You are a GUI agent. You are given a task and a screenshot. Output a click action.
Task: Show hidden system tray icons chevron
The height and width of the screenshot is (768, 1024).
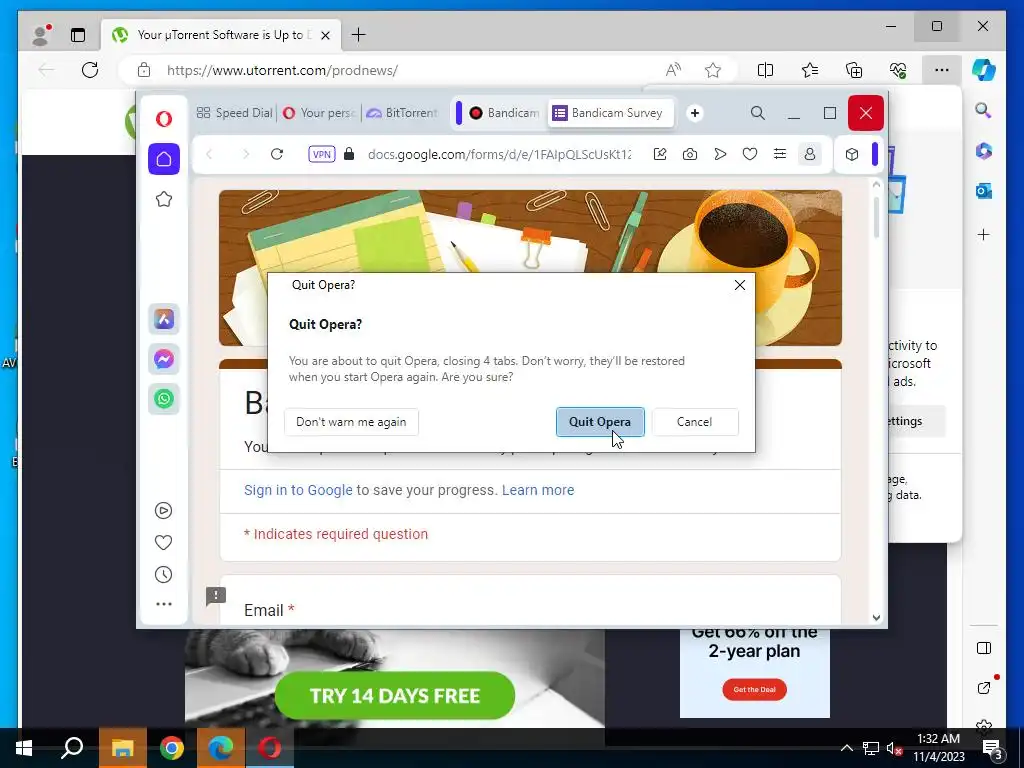point(846,748)
